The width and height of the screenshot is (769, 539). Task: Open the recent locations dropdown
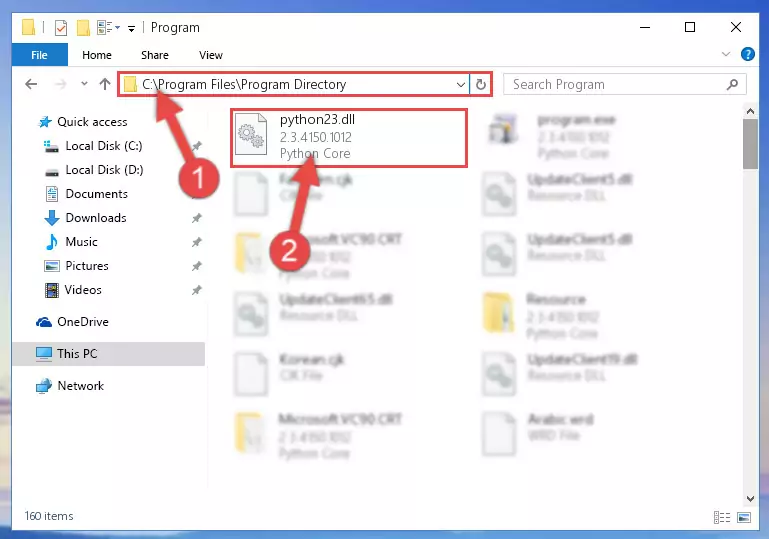click(84, 84)
